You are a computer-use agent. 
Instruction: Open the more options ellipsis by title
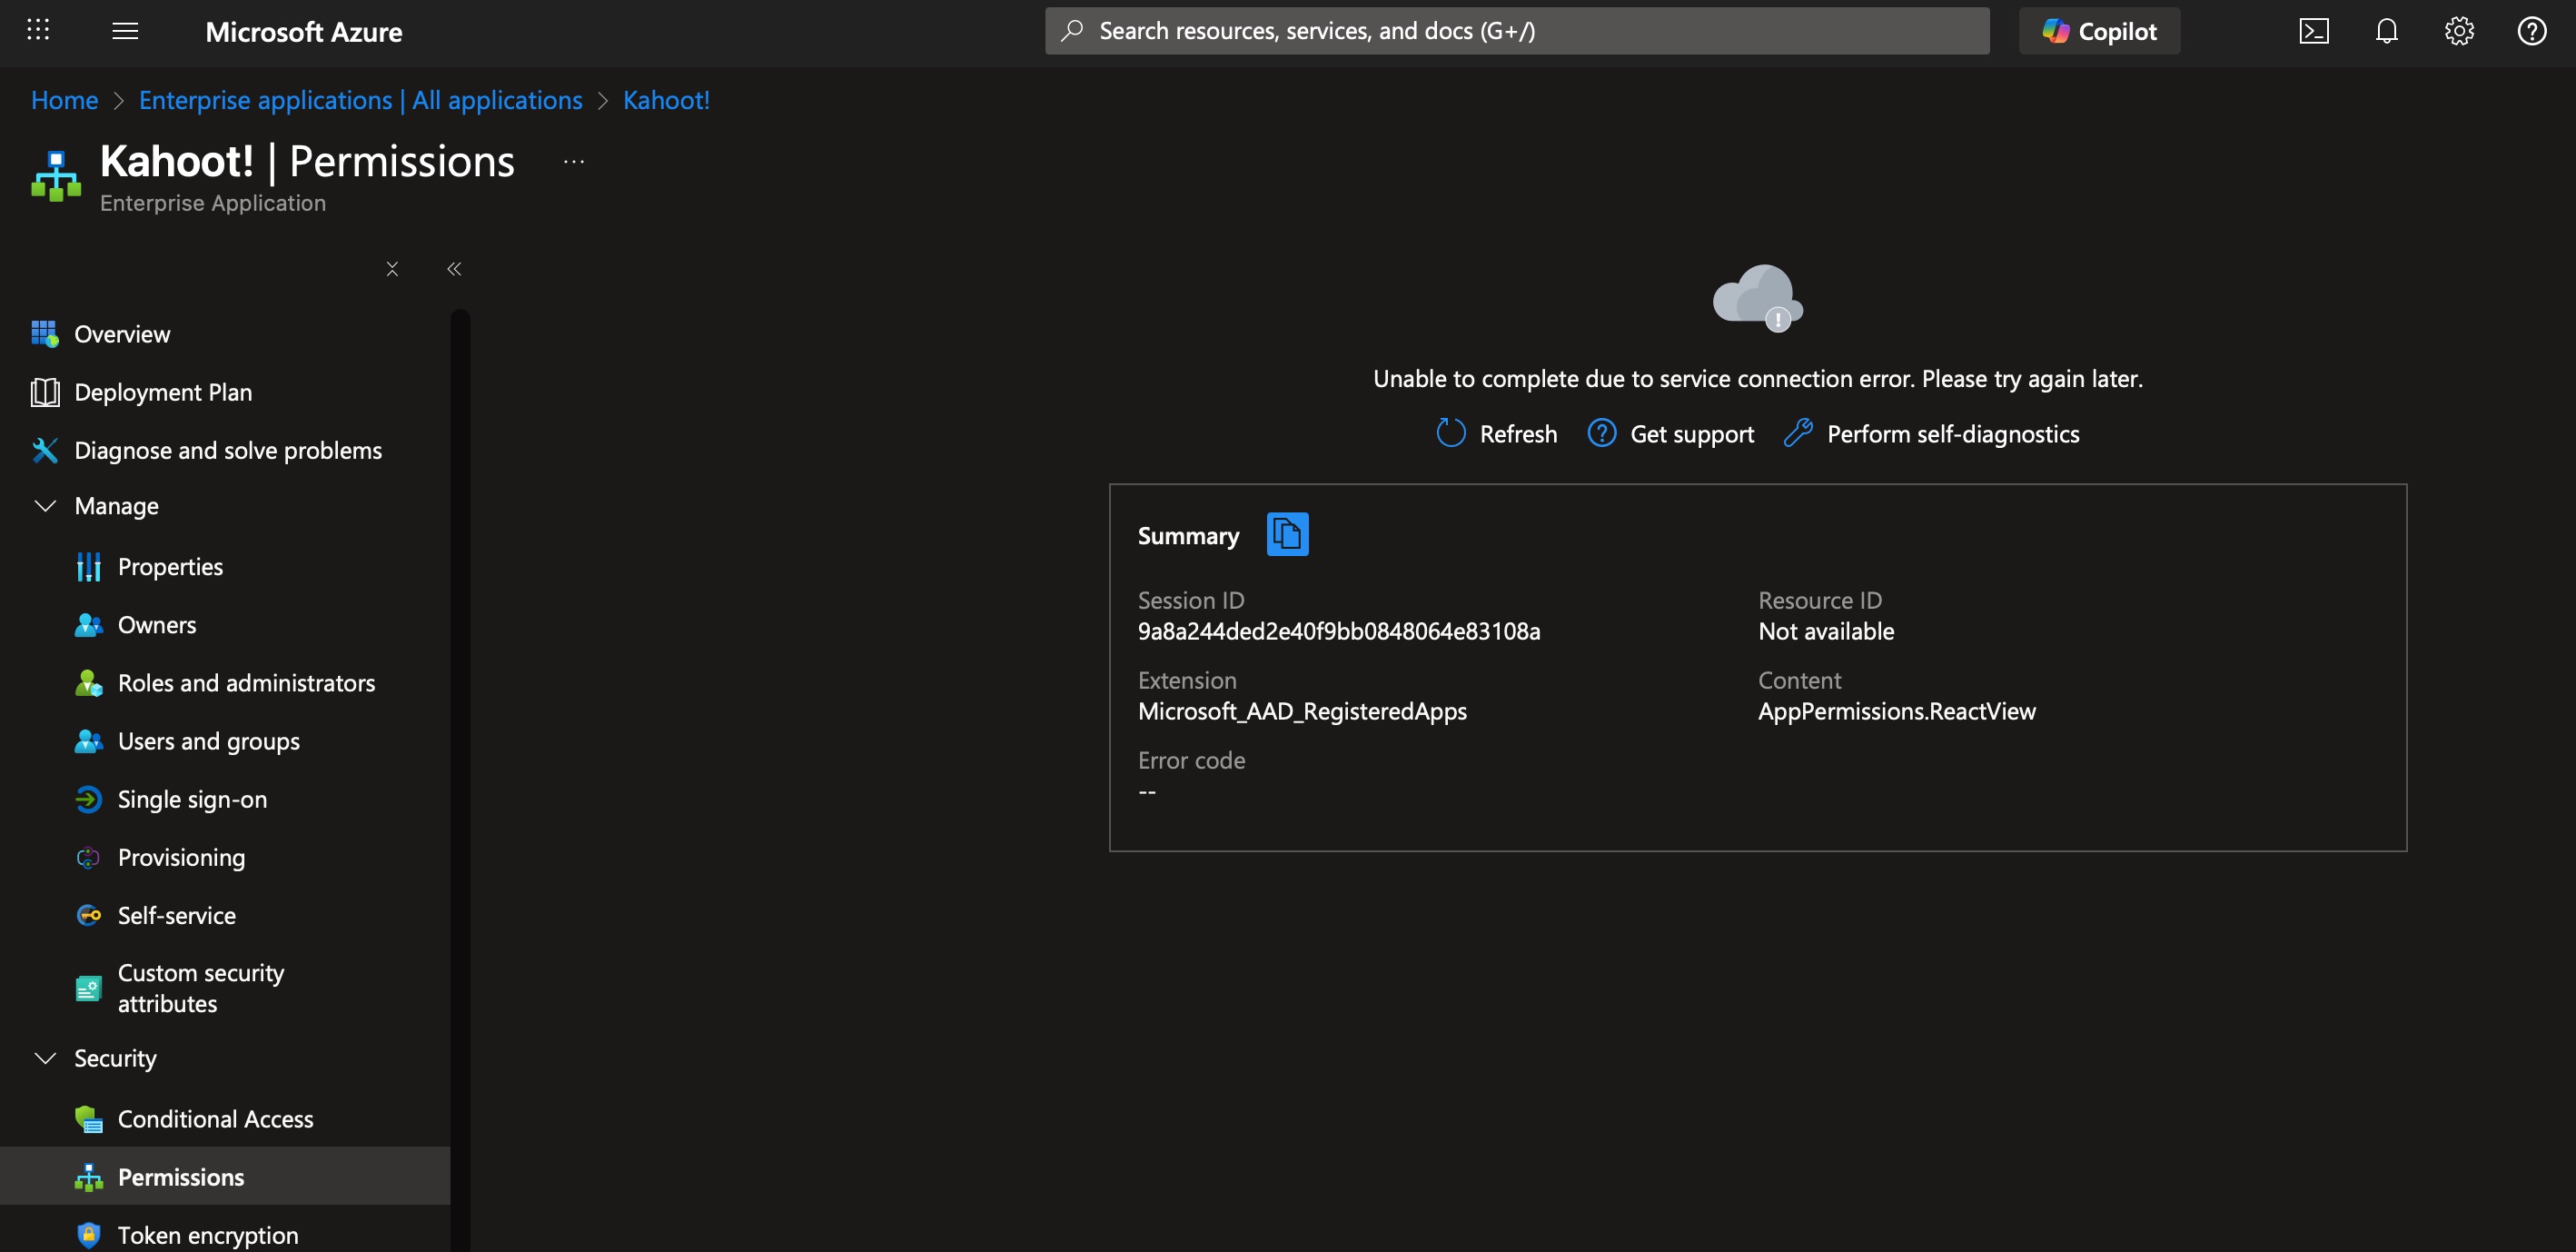coord(574,161)
